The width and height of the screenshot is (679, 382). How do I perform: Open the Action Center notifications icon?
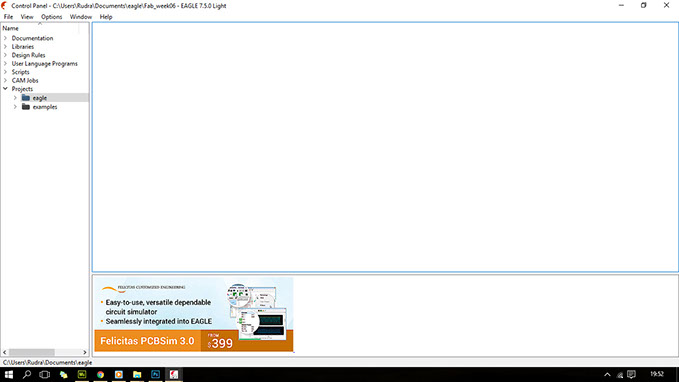click(x=632, y=375)
